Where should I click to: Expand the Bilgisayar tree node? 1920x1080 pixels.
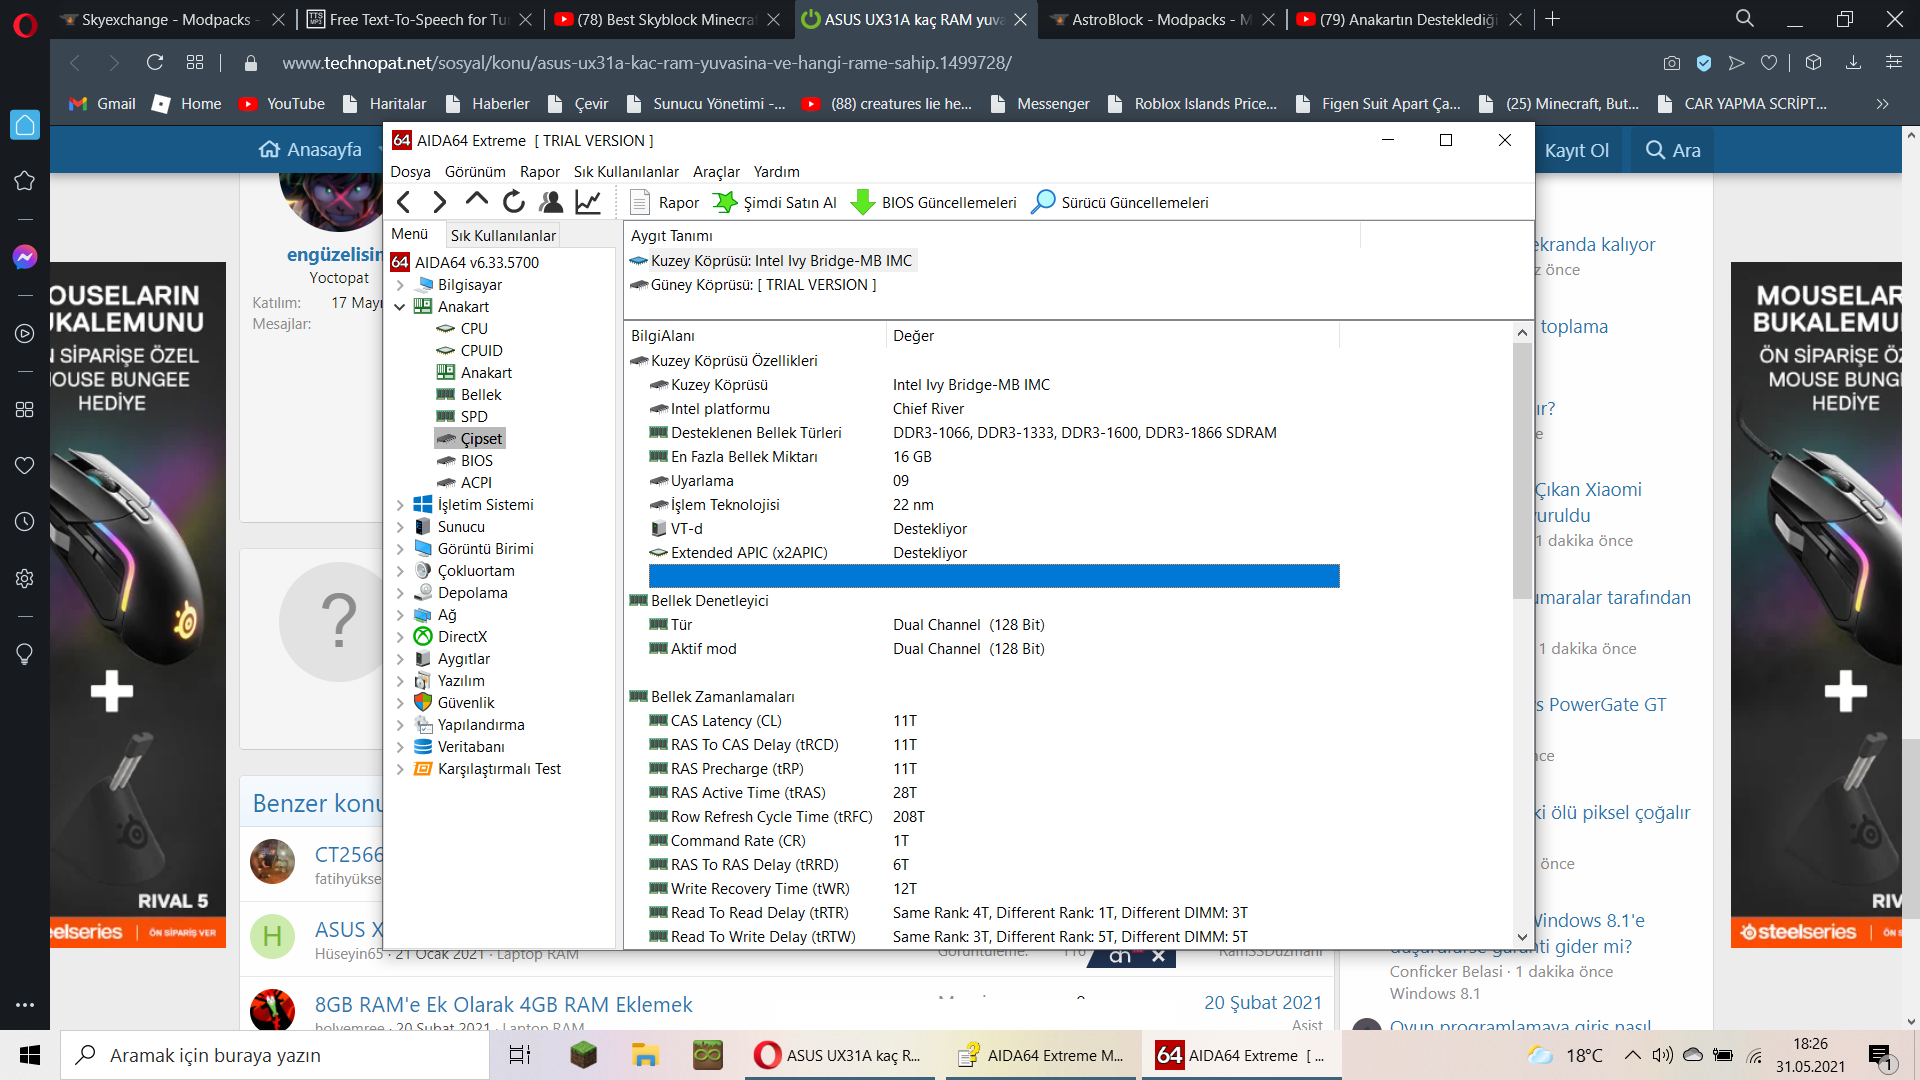(x=400, y=285)
